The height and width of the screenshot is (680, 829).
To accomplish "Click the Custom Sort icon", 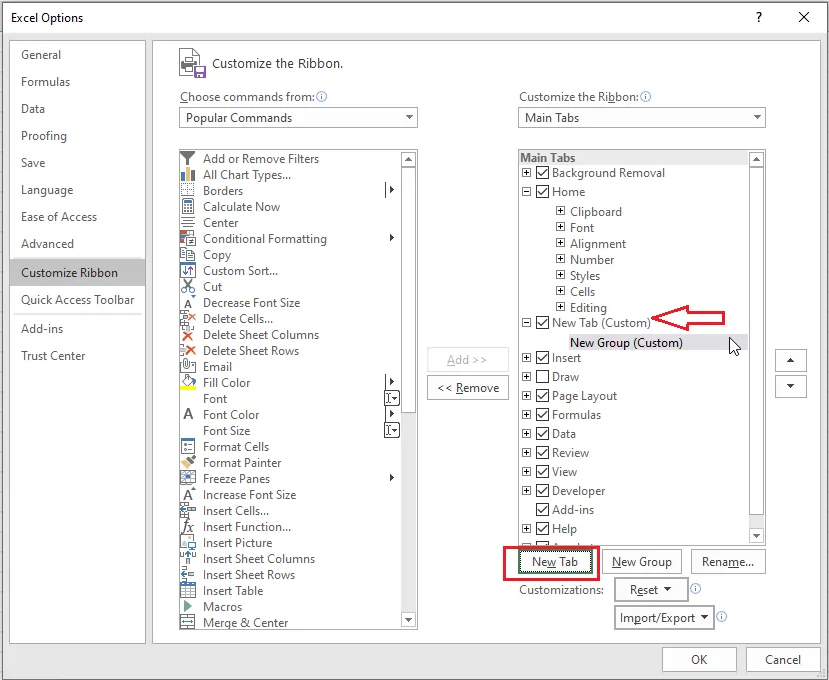I will 188,271.
